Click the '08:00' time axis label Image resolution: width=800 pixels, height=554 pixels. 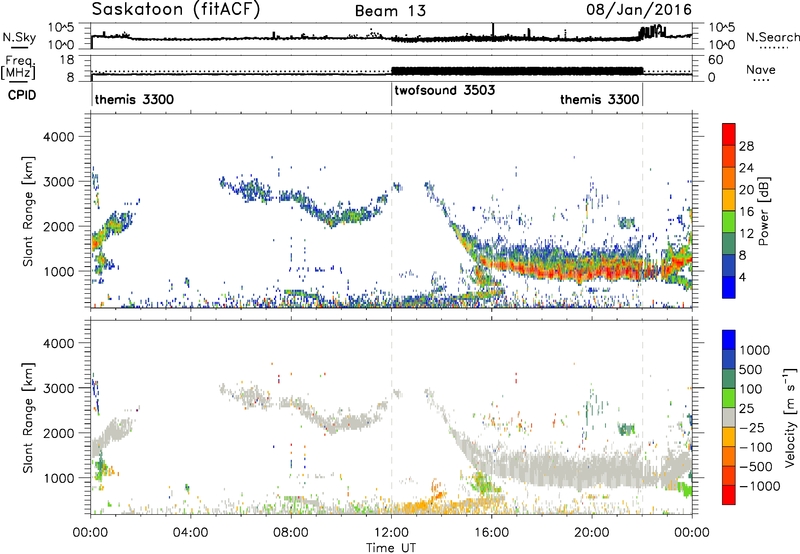(x=291, y=532)
